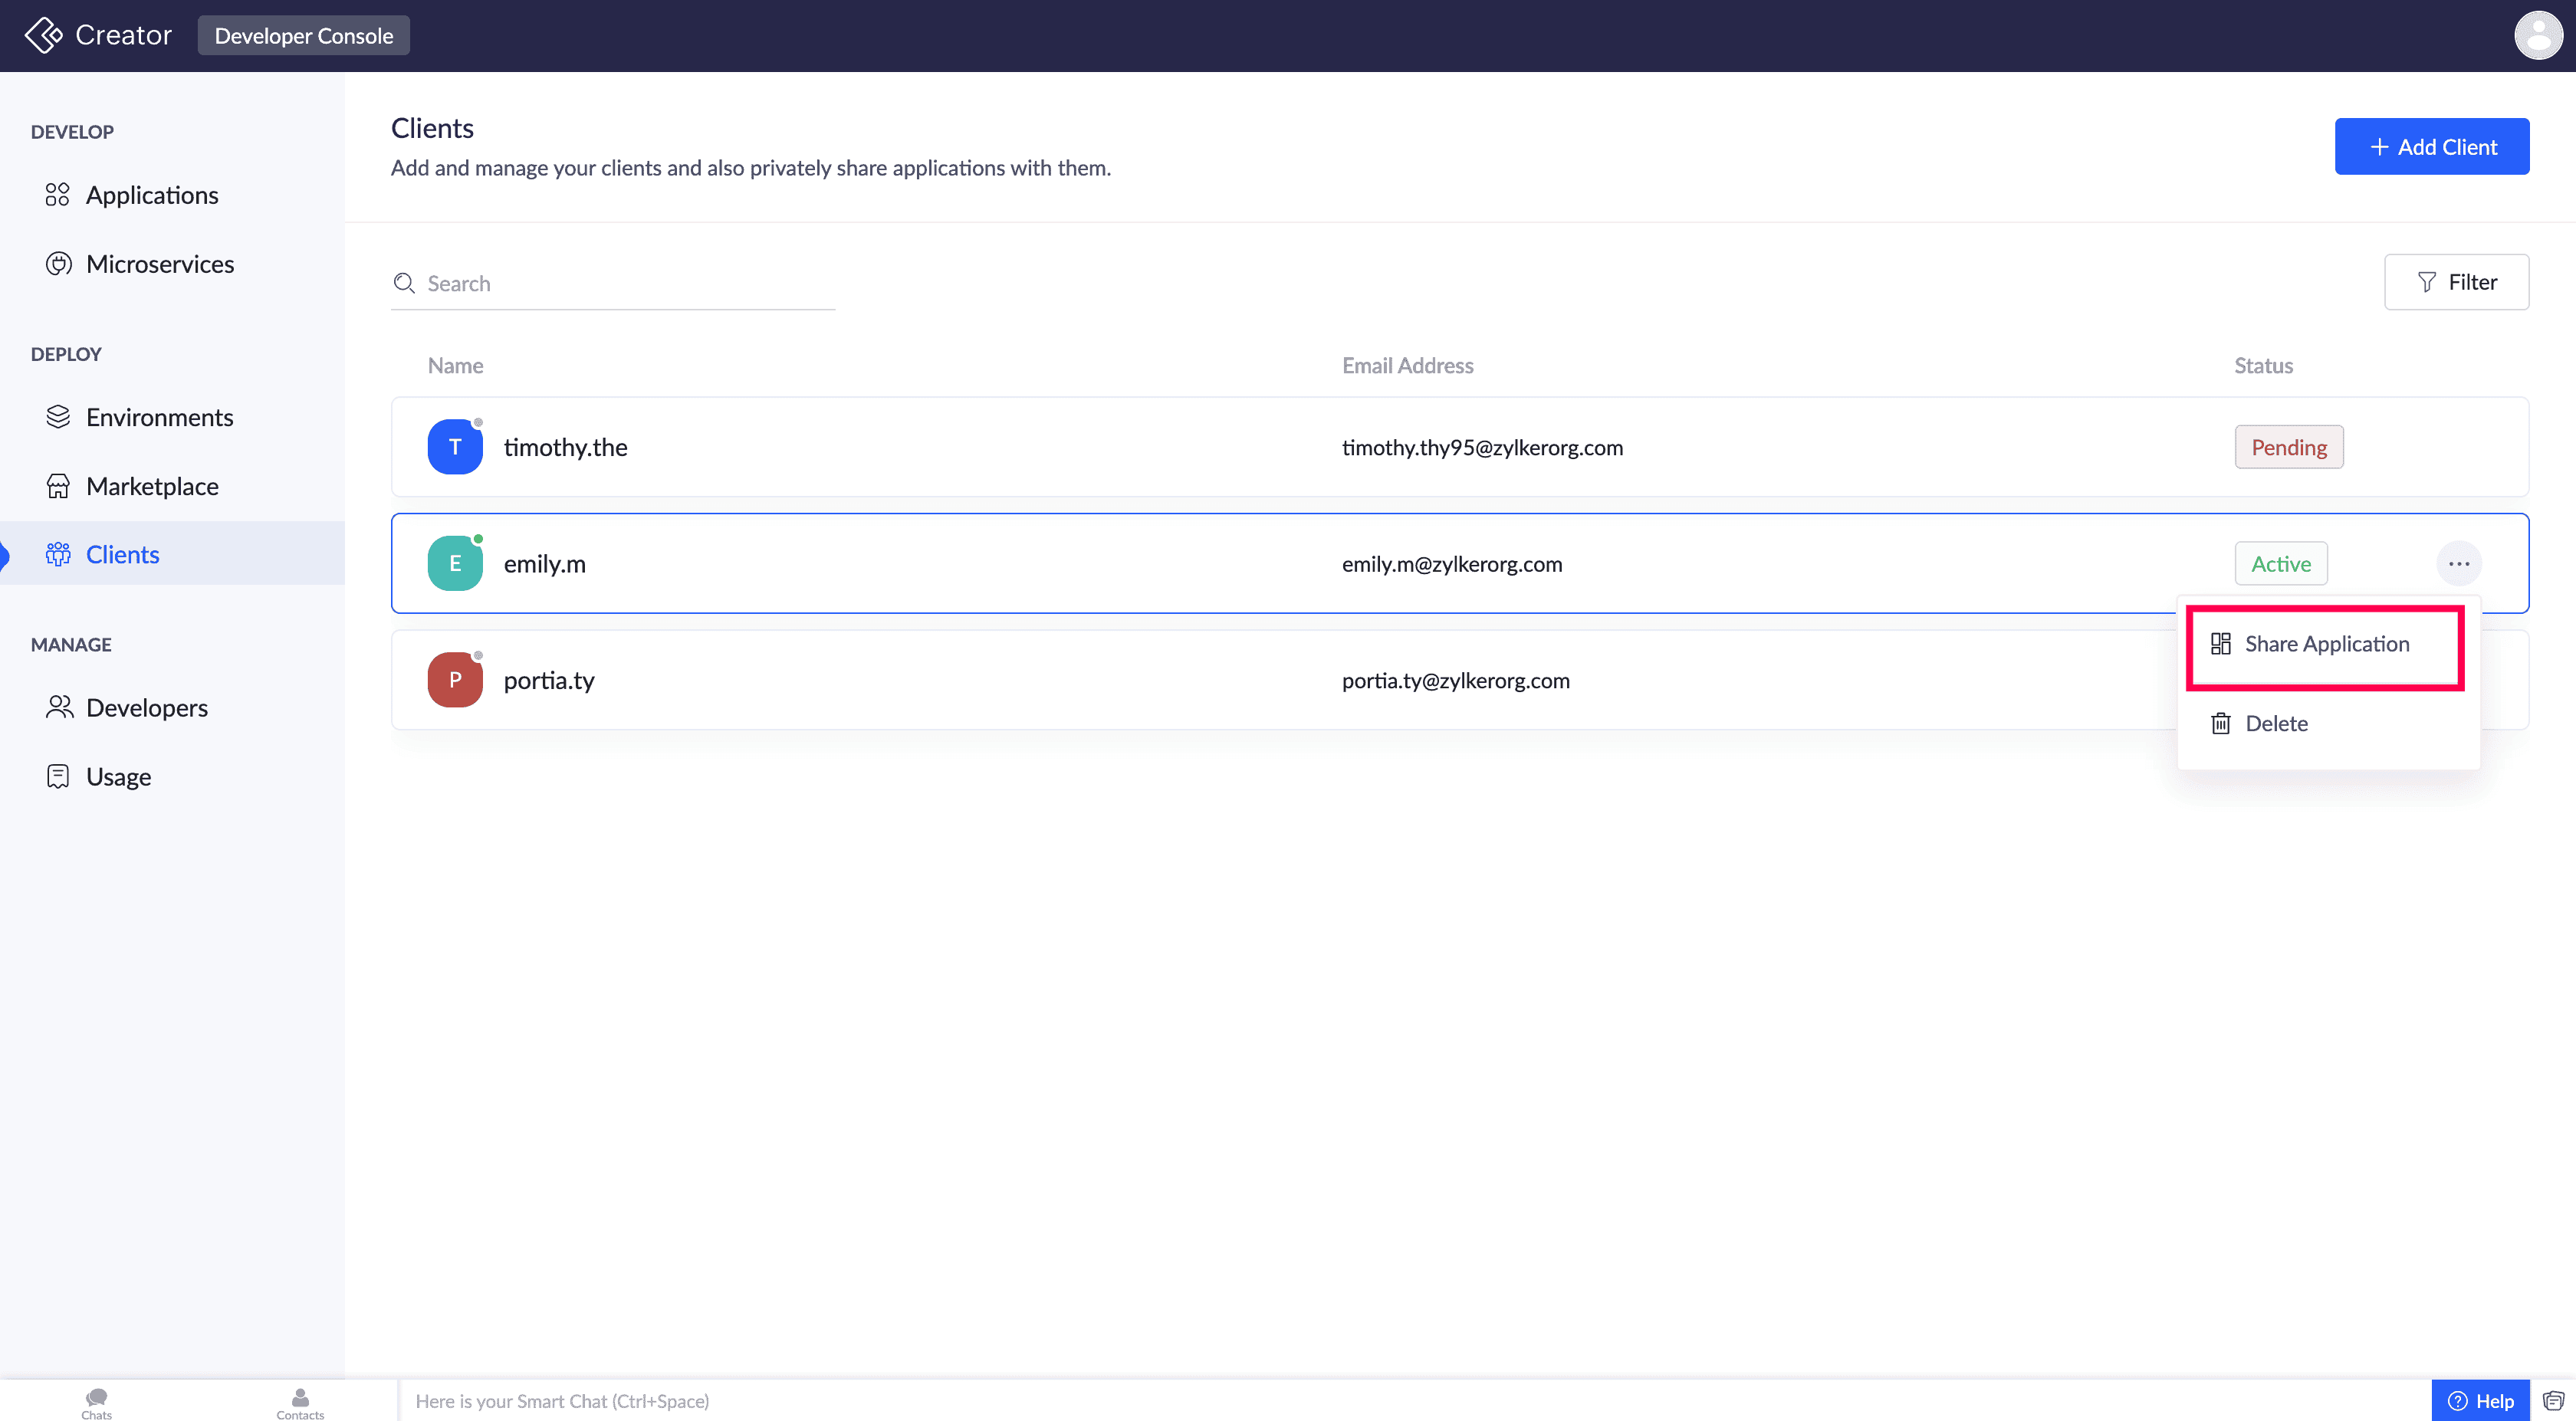Select Delete from the context menu
Screen dimensions: 2576x1421
pos(2276,723)
